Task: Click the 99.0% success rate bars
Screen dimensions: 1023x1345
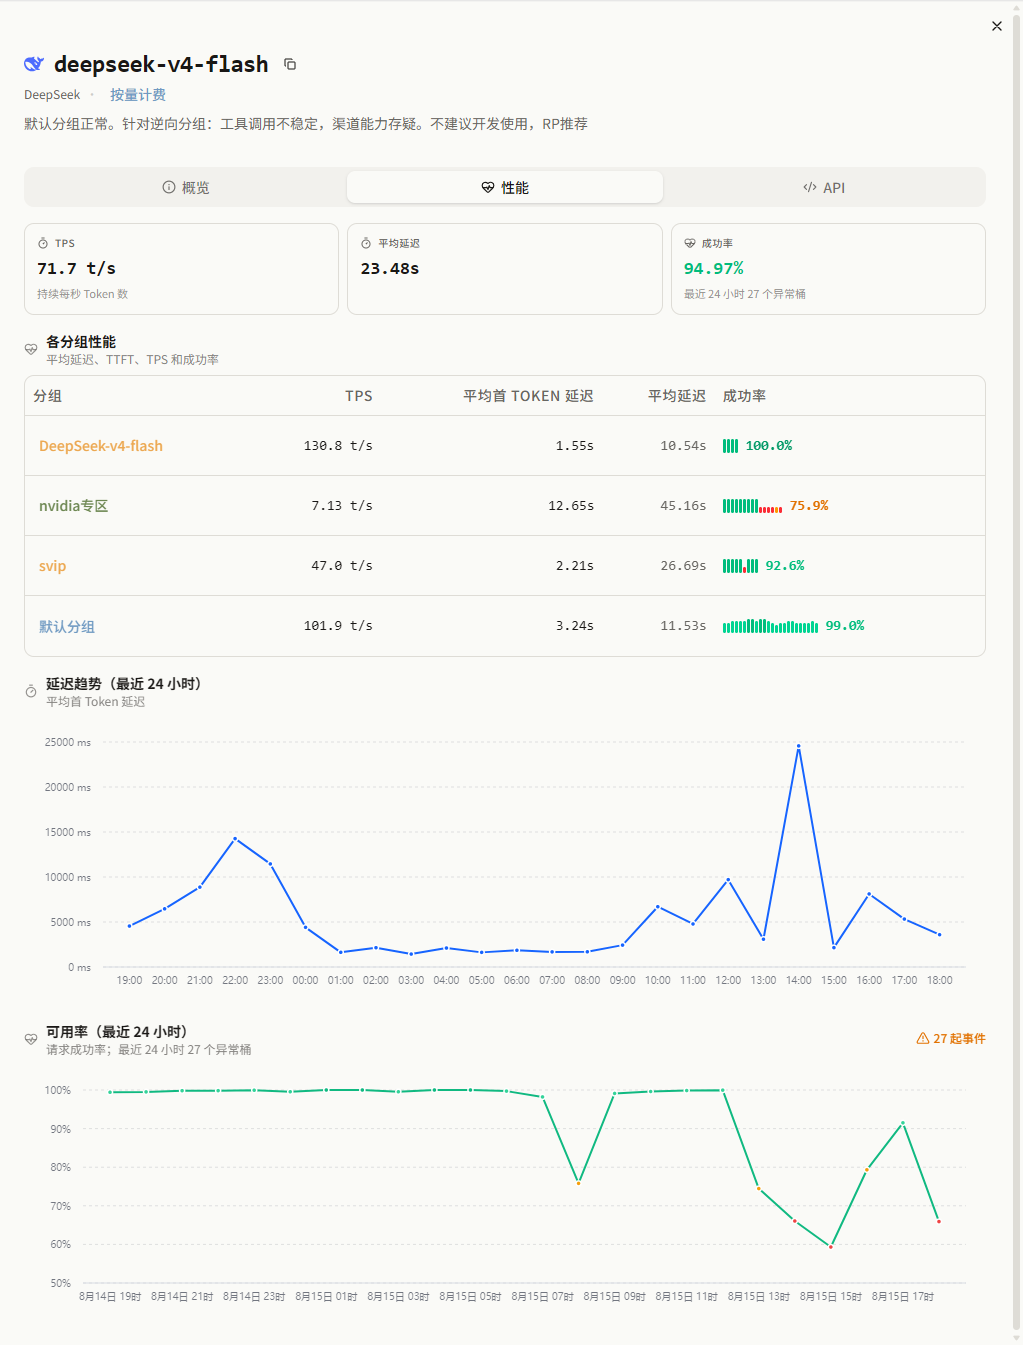Action: 770,626
